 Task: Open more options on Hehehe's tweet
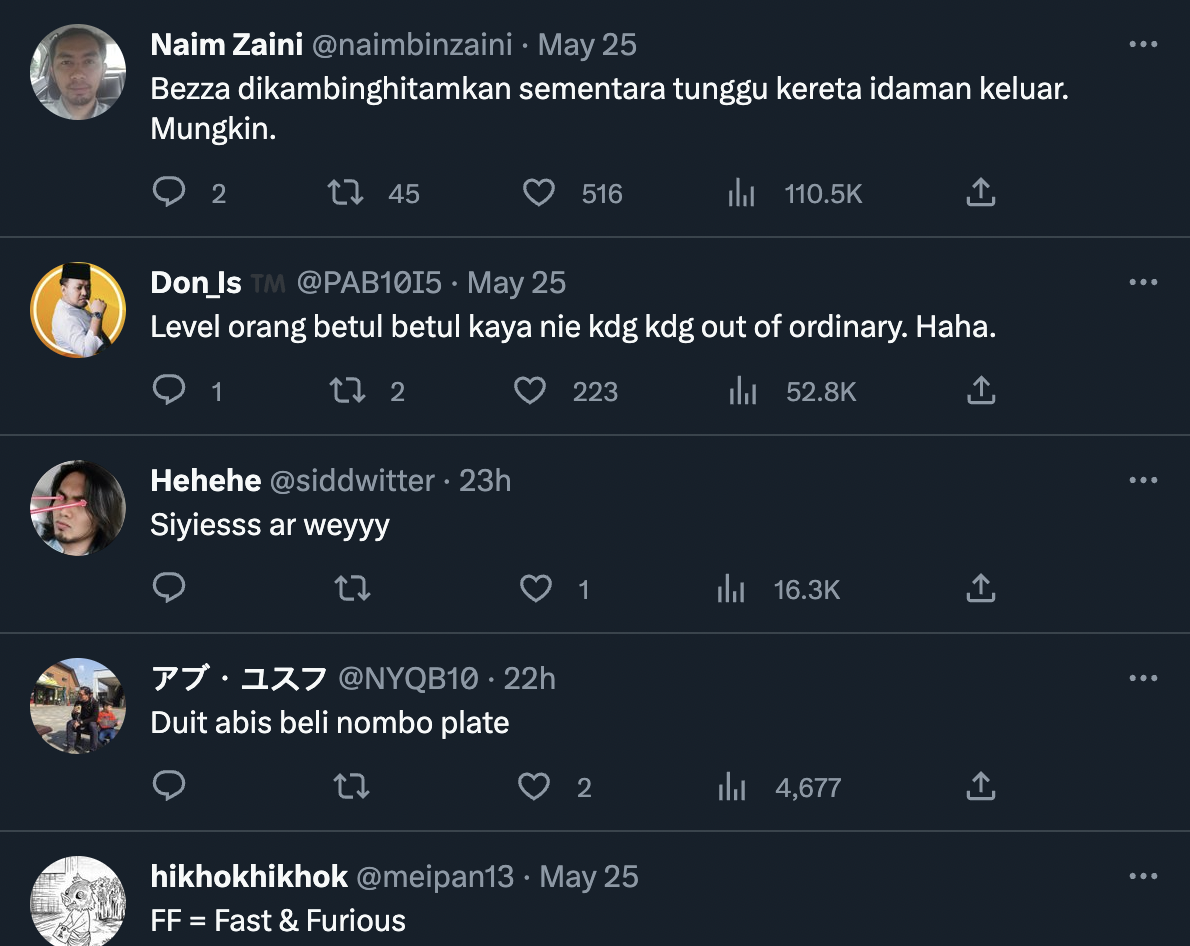[1143, 481]
